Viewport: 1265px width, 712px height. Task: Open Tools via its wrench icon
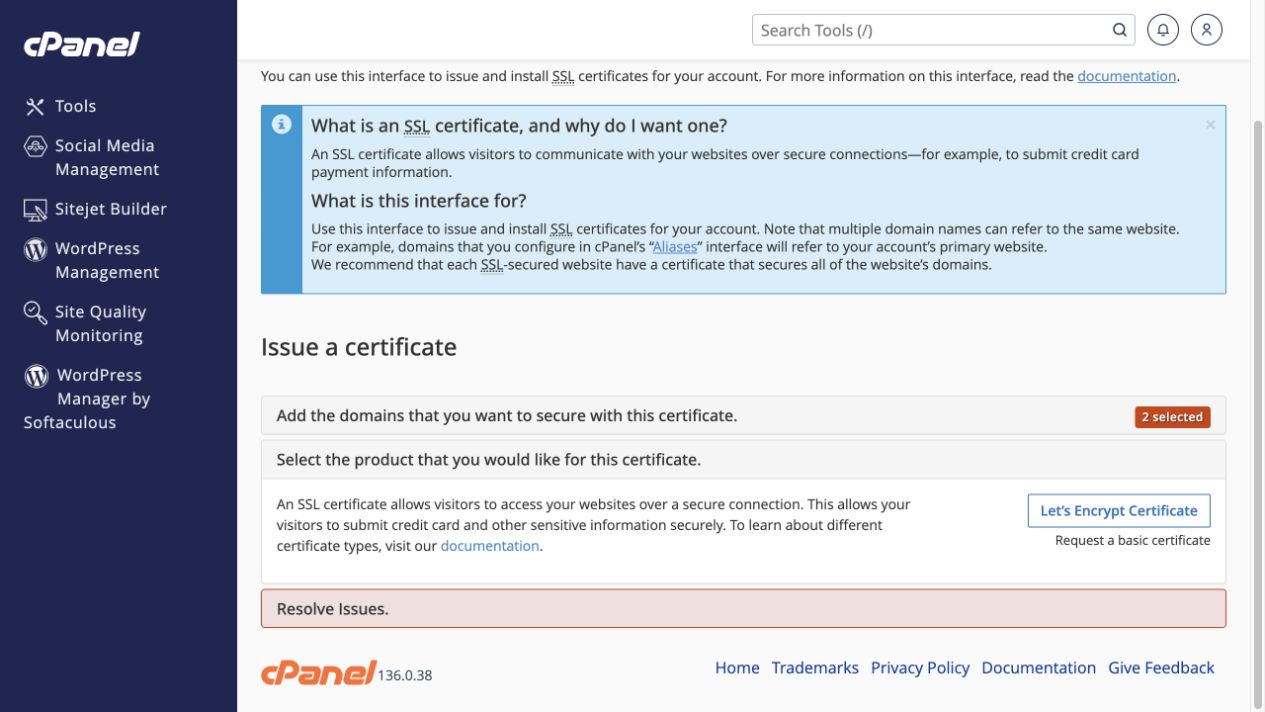pyautogui.click(x=35, y=106)
